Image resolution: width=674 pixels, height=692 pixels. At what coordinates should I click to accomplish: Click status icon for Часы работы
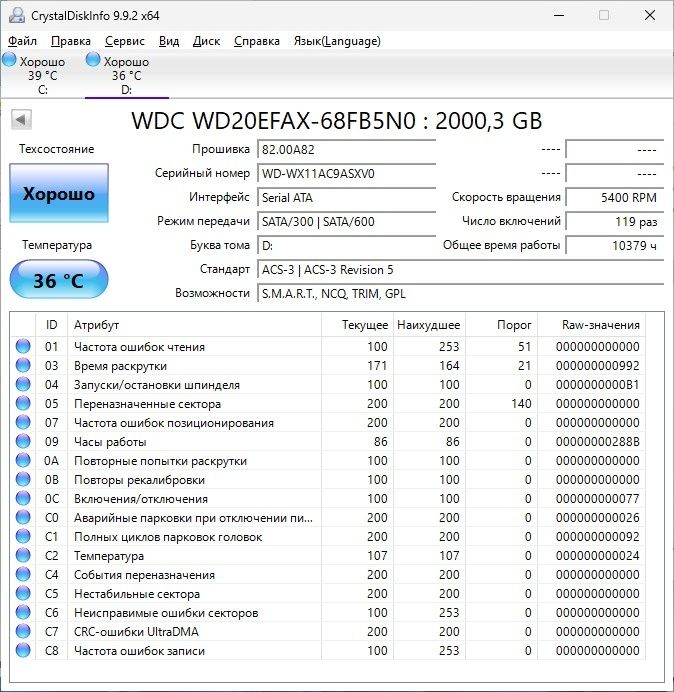pyautogui.click(x=23, y=441)
